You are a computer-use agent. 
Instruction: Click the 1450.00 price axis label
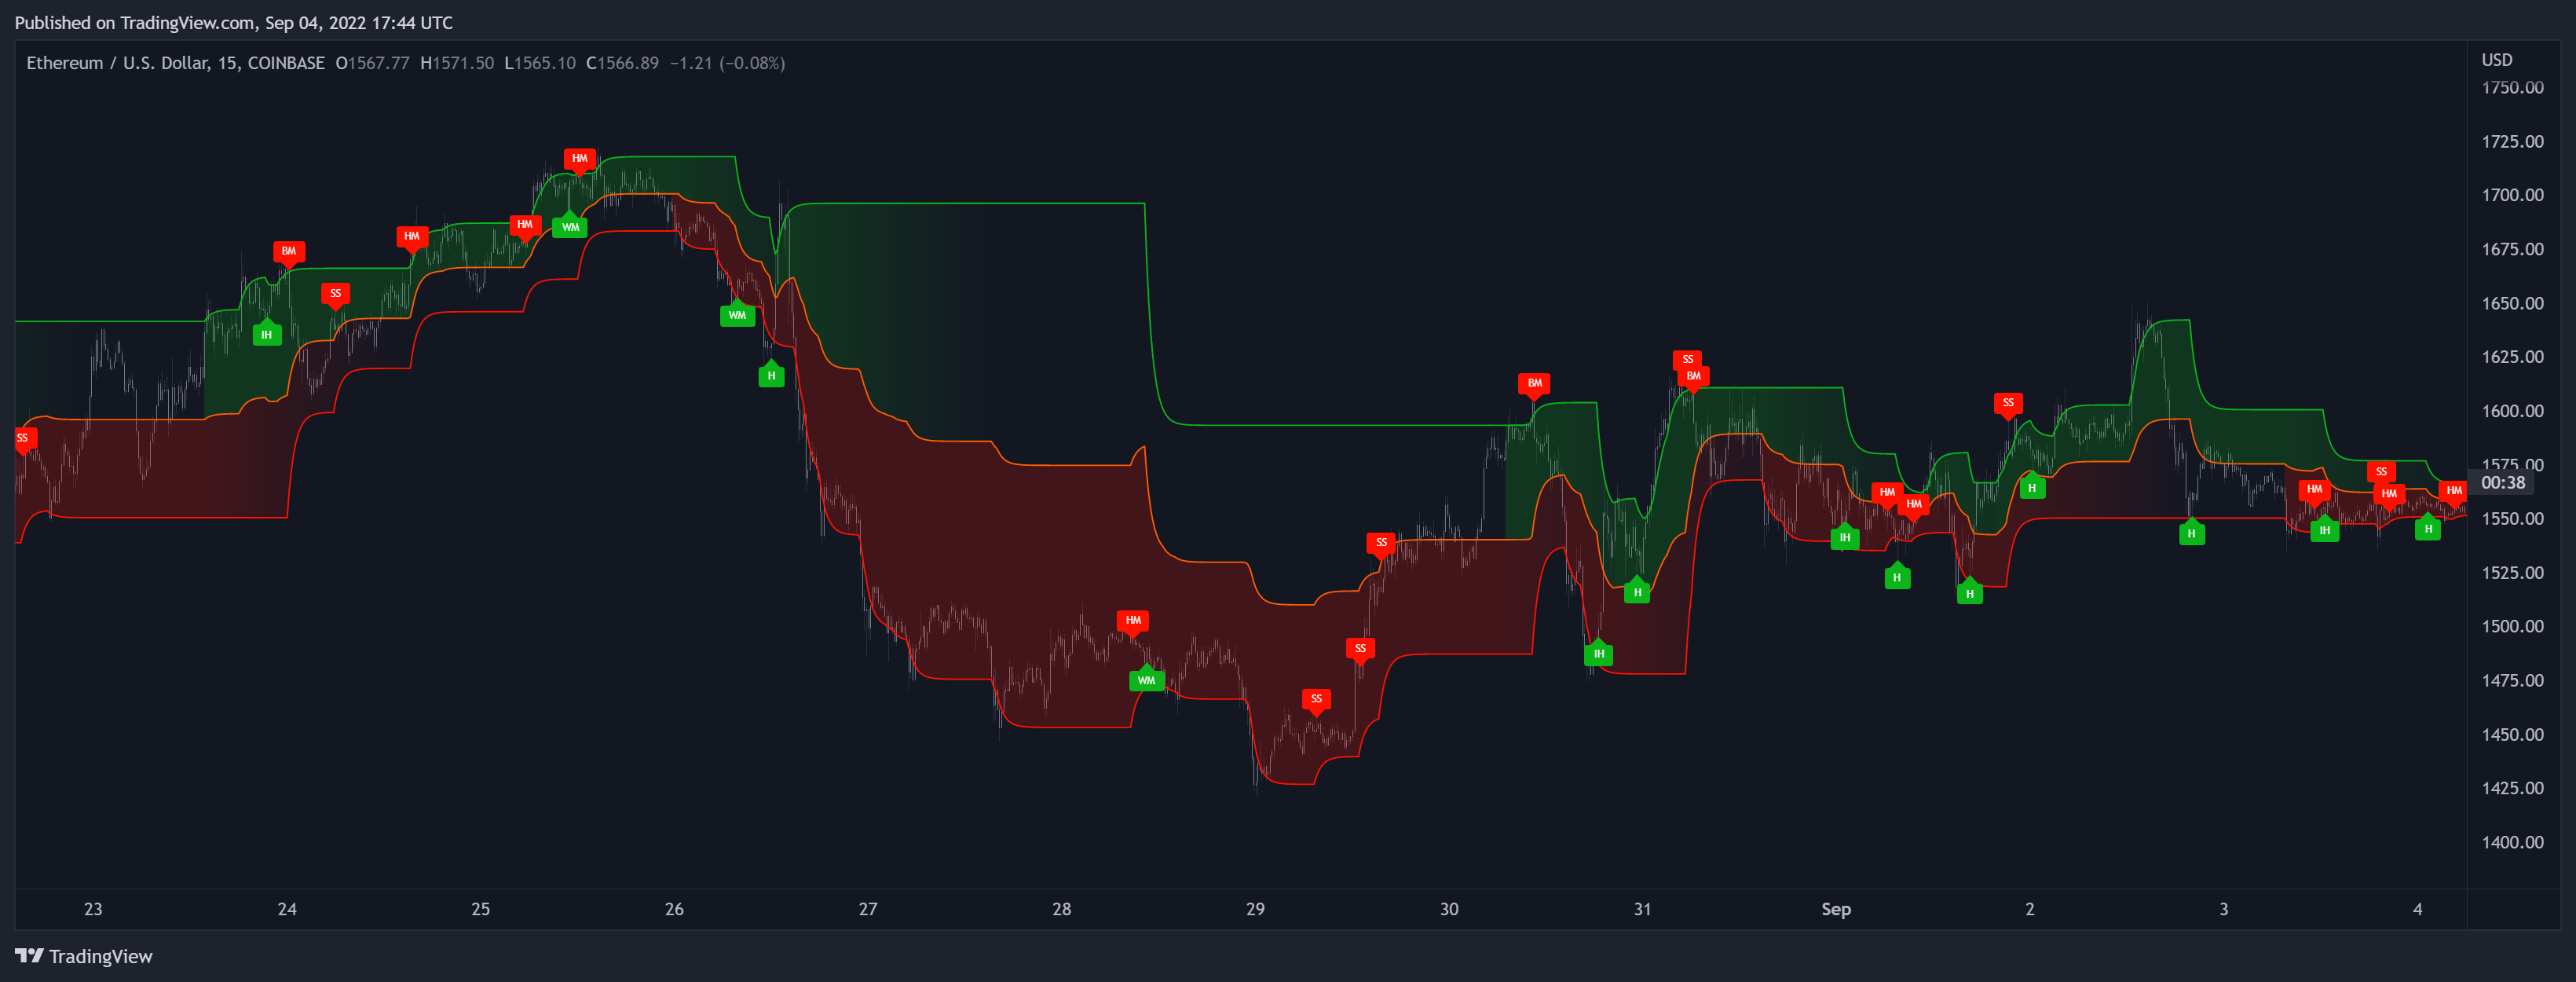[2512, 735]
